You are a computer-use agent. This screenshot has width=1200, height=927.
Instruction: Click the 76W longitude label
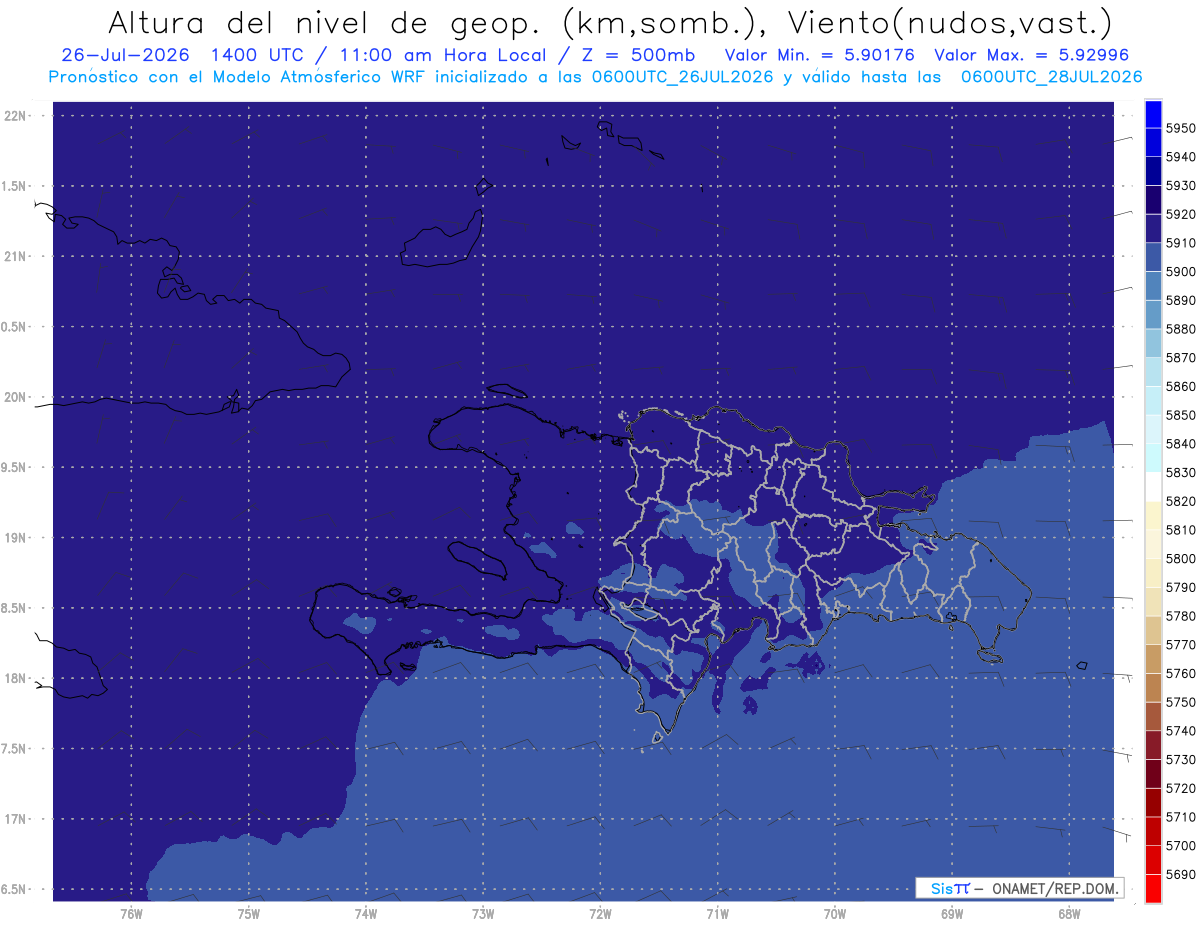[131, 913]
